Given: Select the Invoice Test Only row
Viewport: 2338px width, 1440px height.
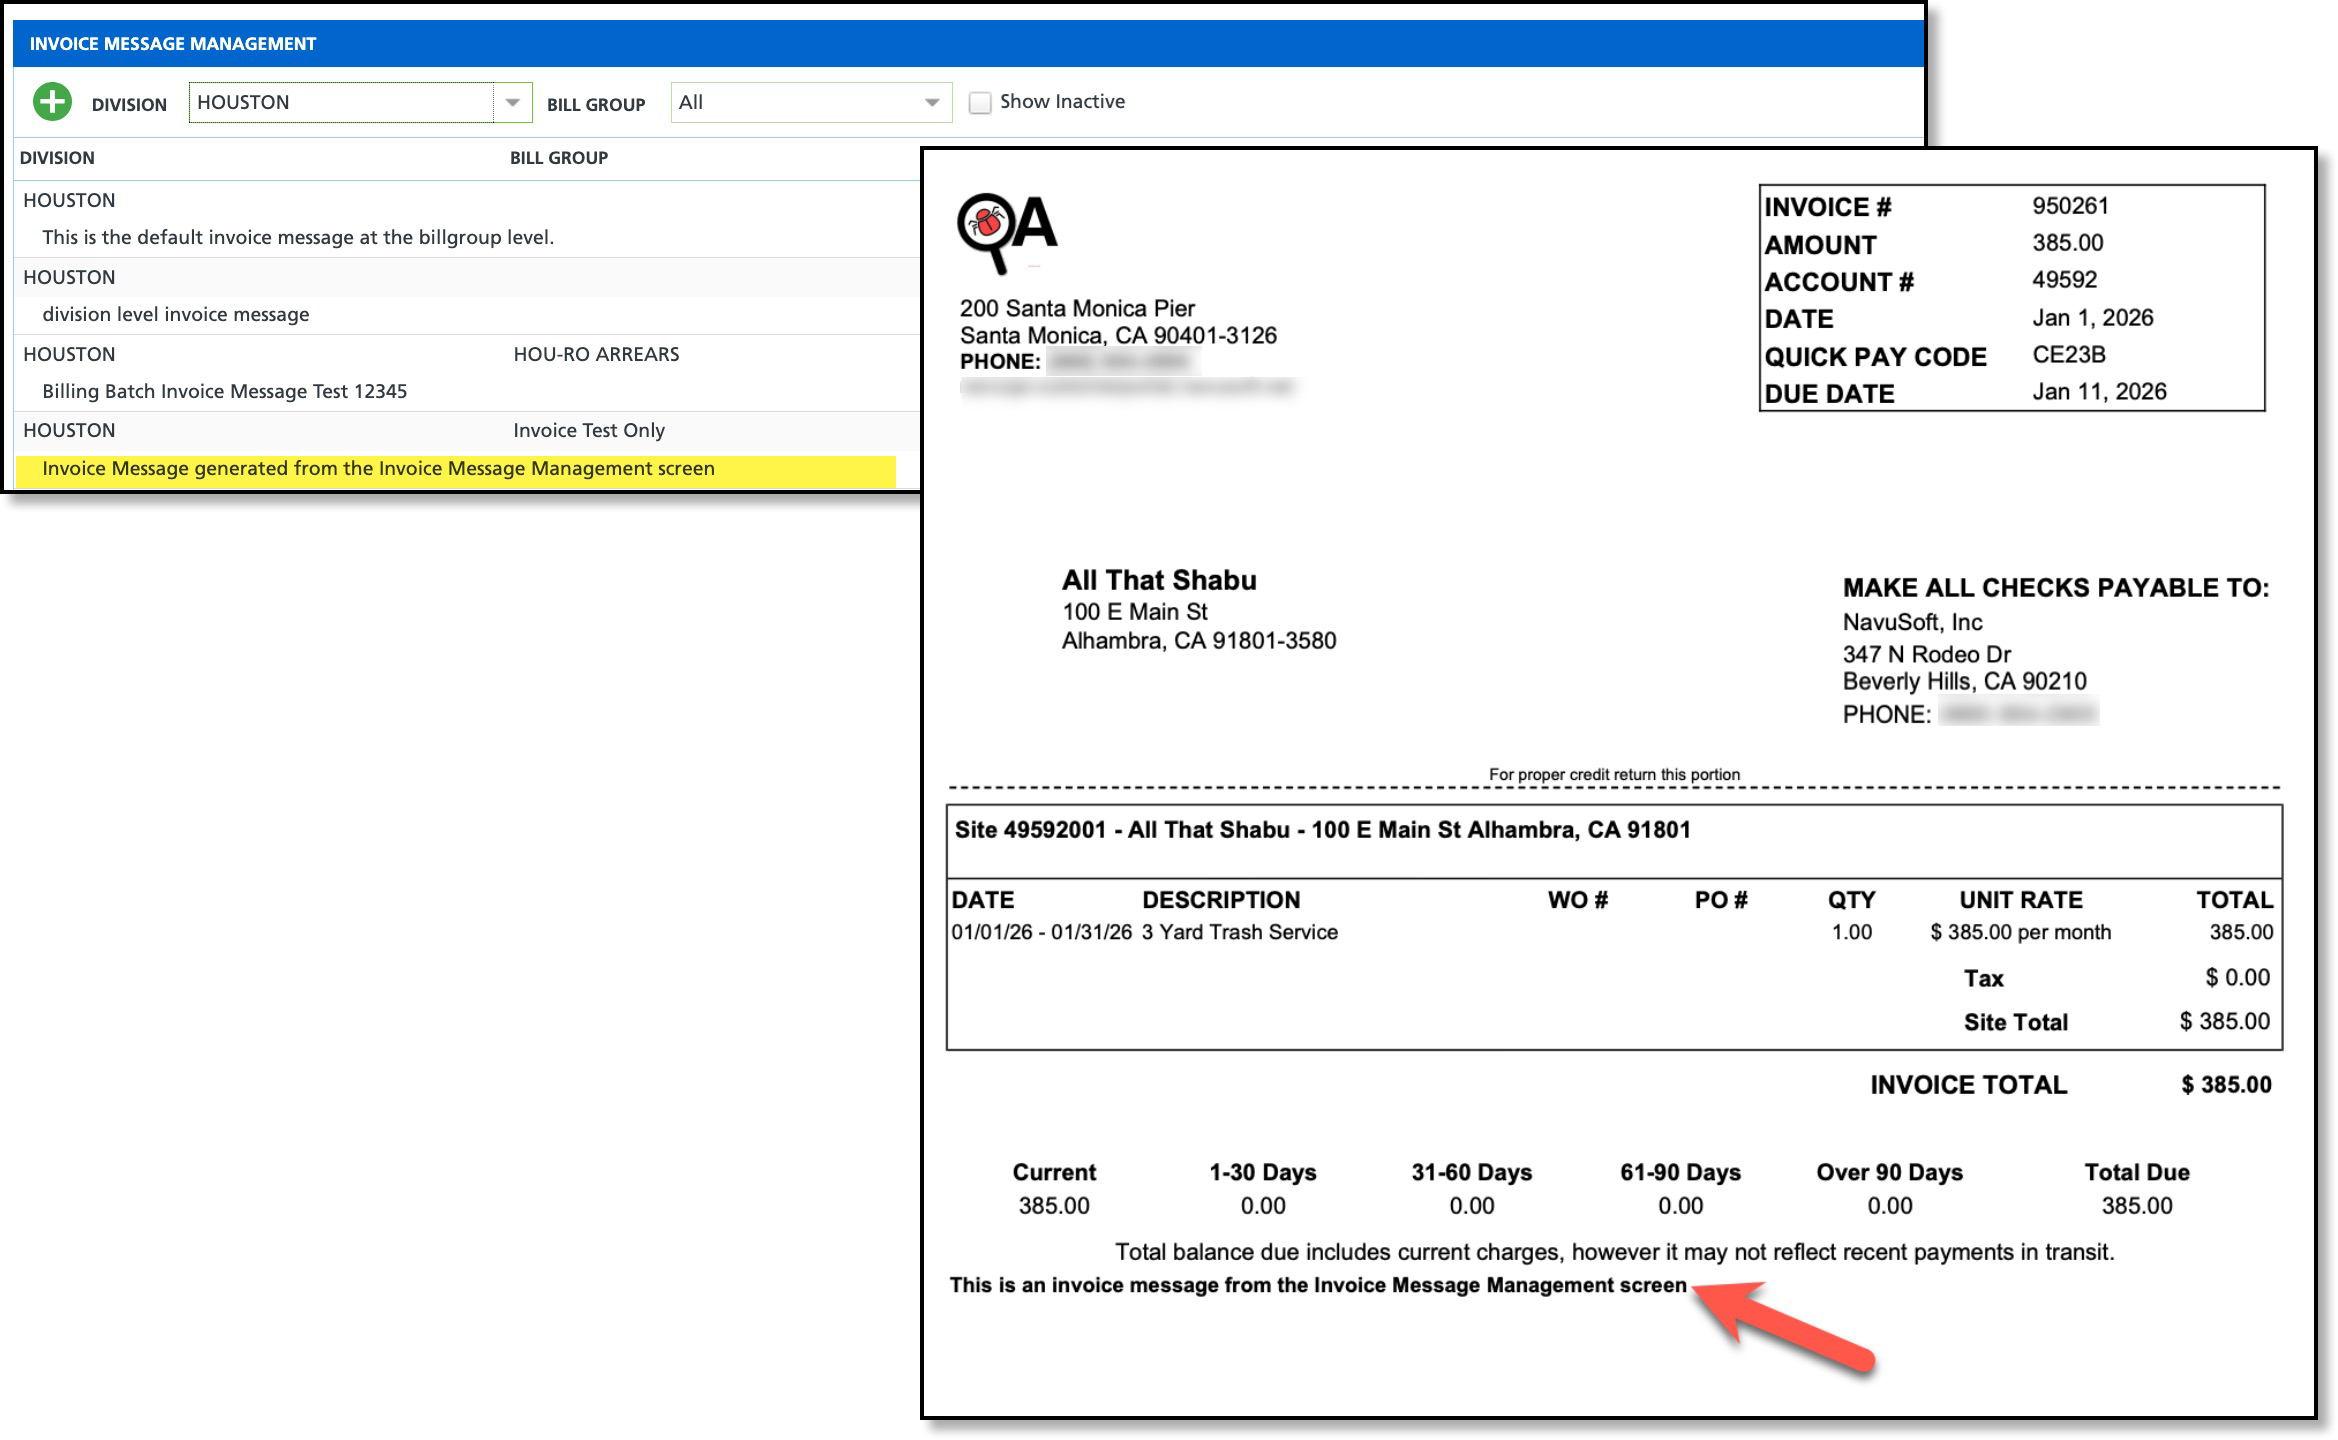Looking at the screenshot, I should click(x=589, y=431).
